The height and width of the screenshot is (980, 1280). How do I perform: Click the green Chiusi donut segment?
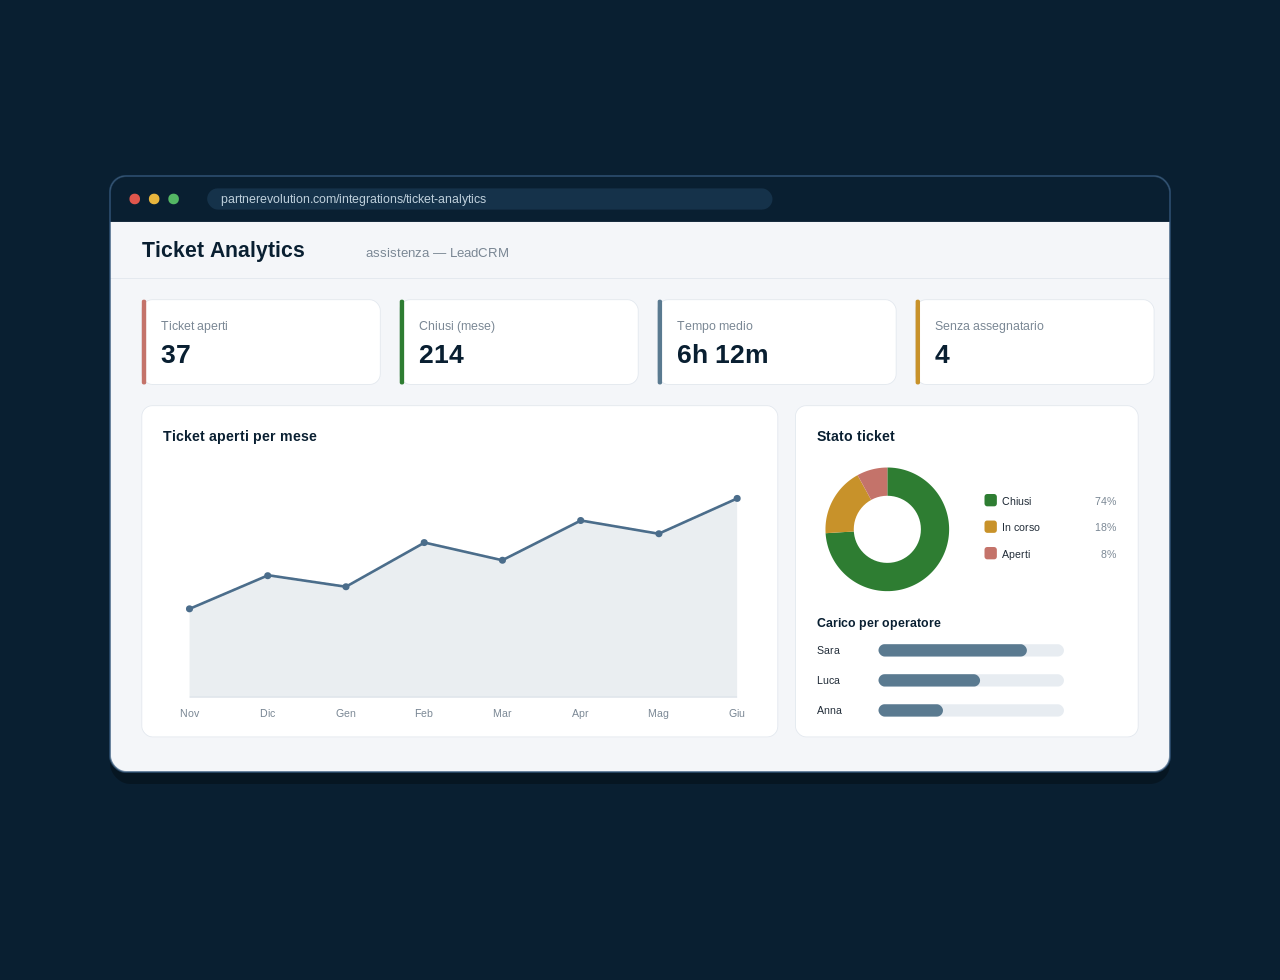point(926,560)
